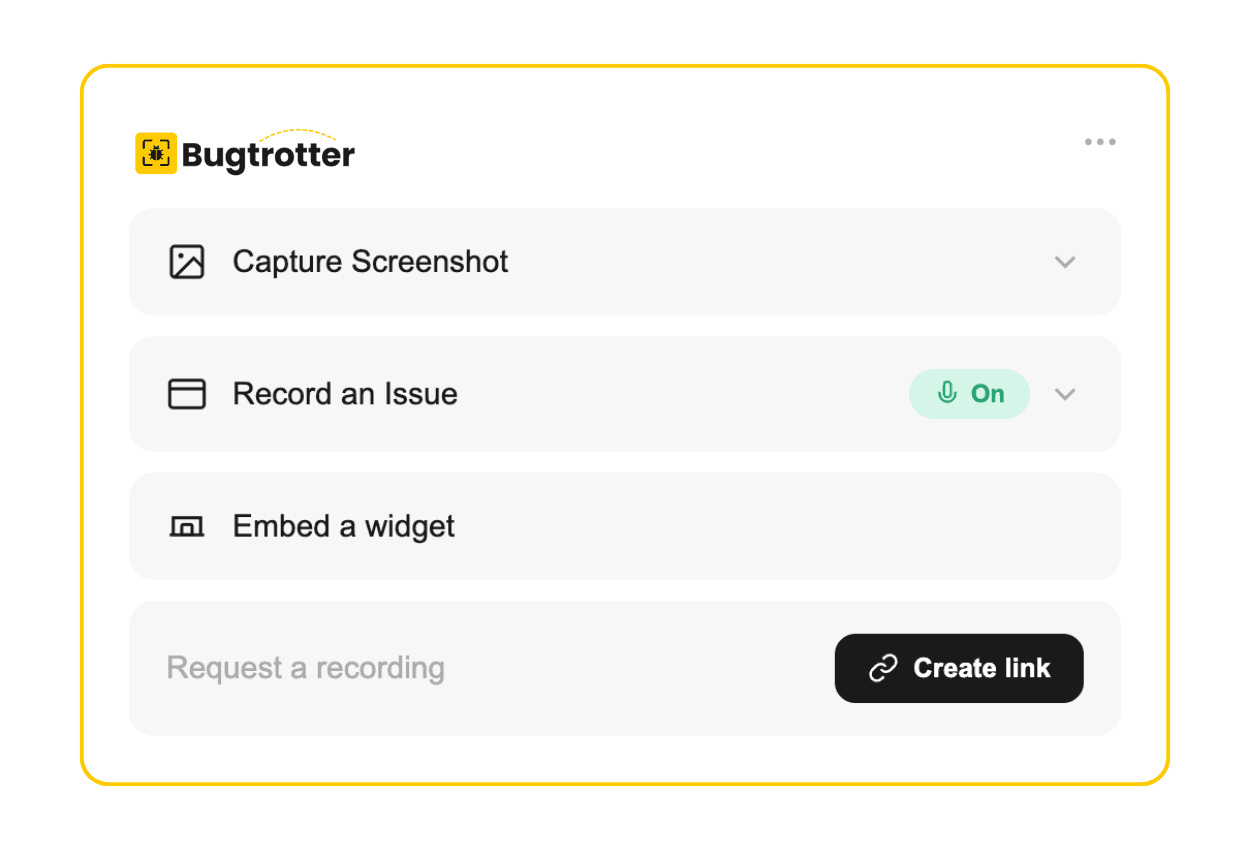Turn off audio recording via the On pill
Image resolution: width=1250 pixels, height=850 pixels.
(969, 393)
